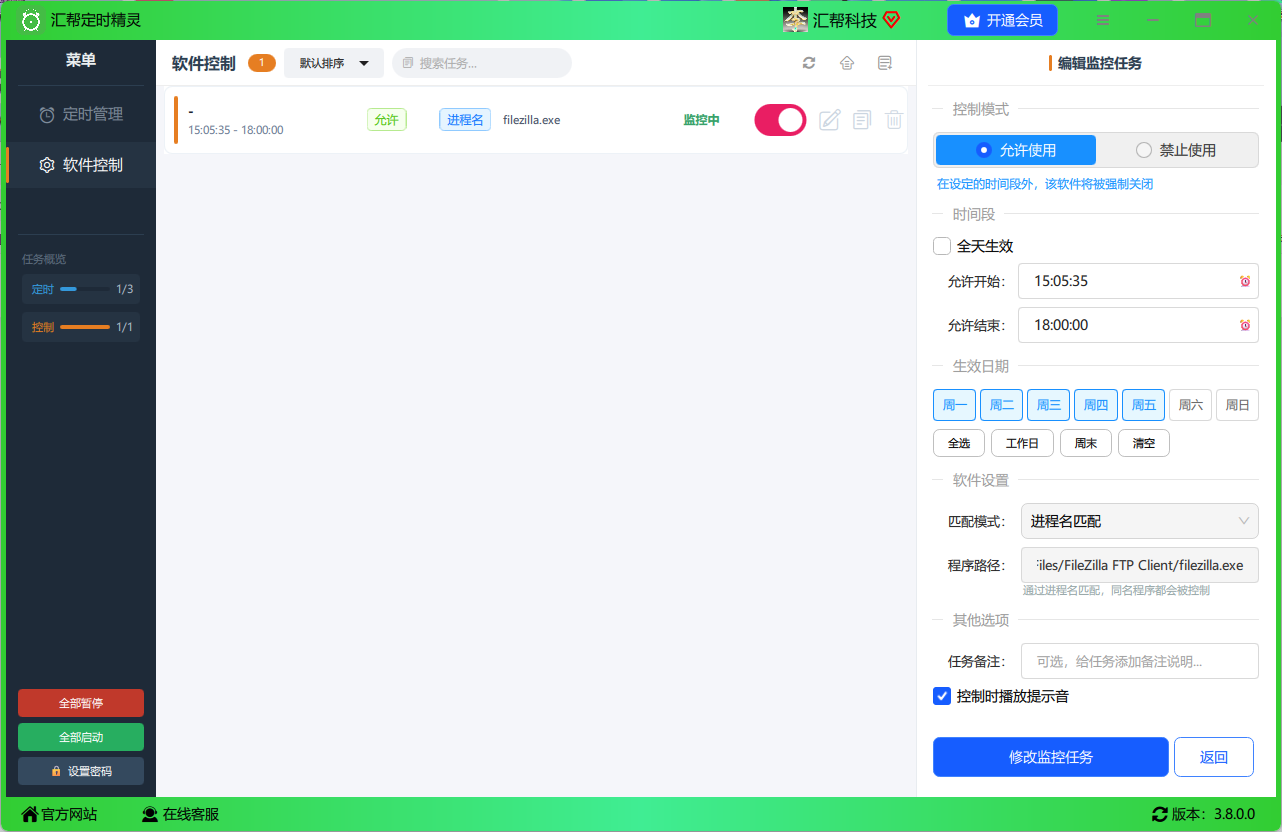Click the 允许结束 time field 18:00:00
The height and width of the screenshot is (832, 1282).
tap(1138, 326)
